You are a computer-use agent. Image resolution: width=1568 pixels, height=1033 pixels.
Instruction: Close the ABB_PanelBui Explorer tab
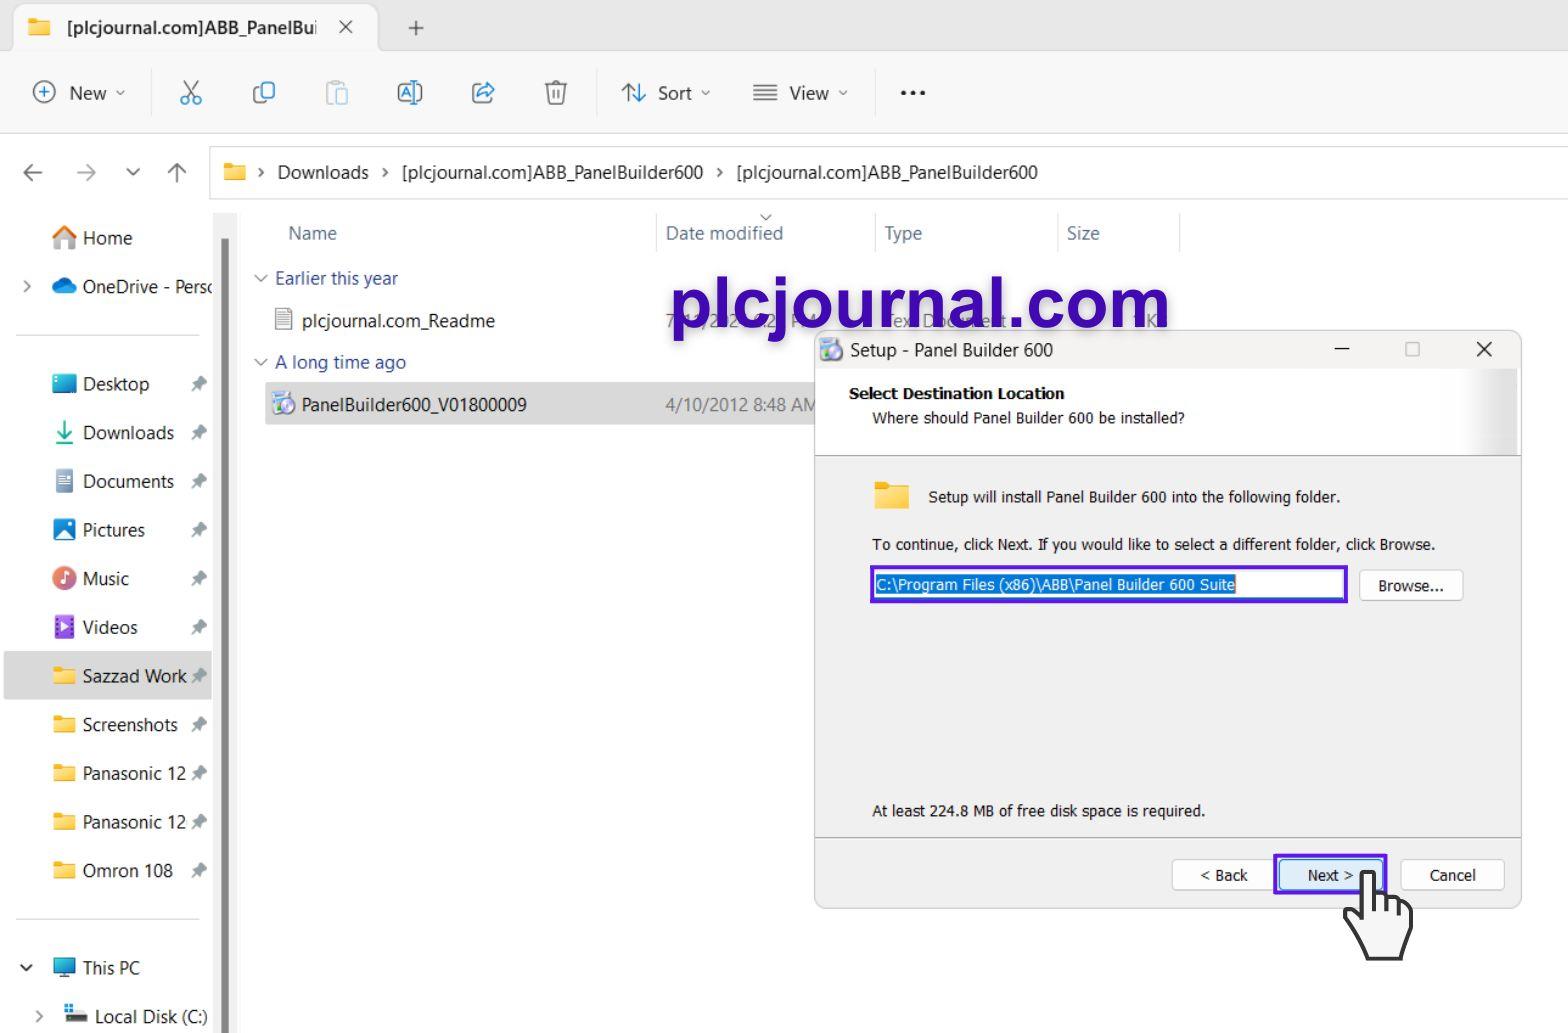pyautogui.click(x=346, y=27)
